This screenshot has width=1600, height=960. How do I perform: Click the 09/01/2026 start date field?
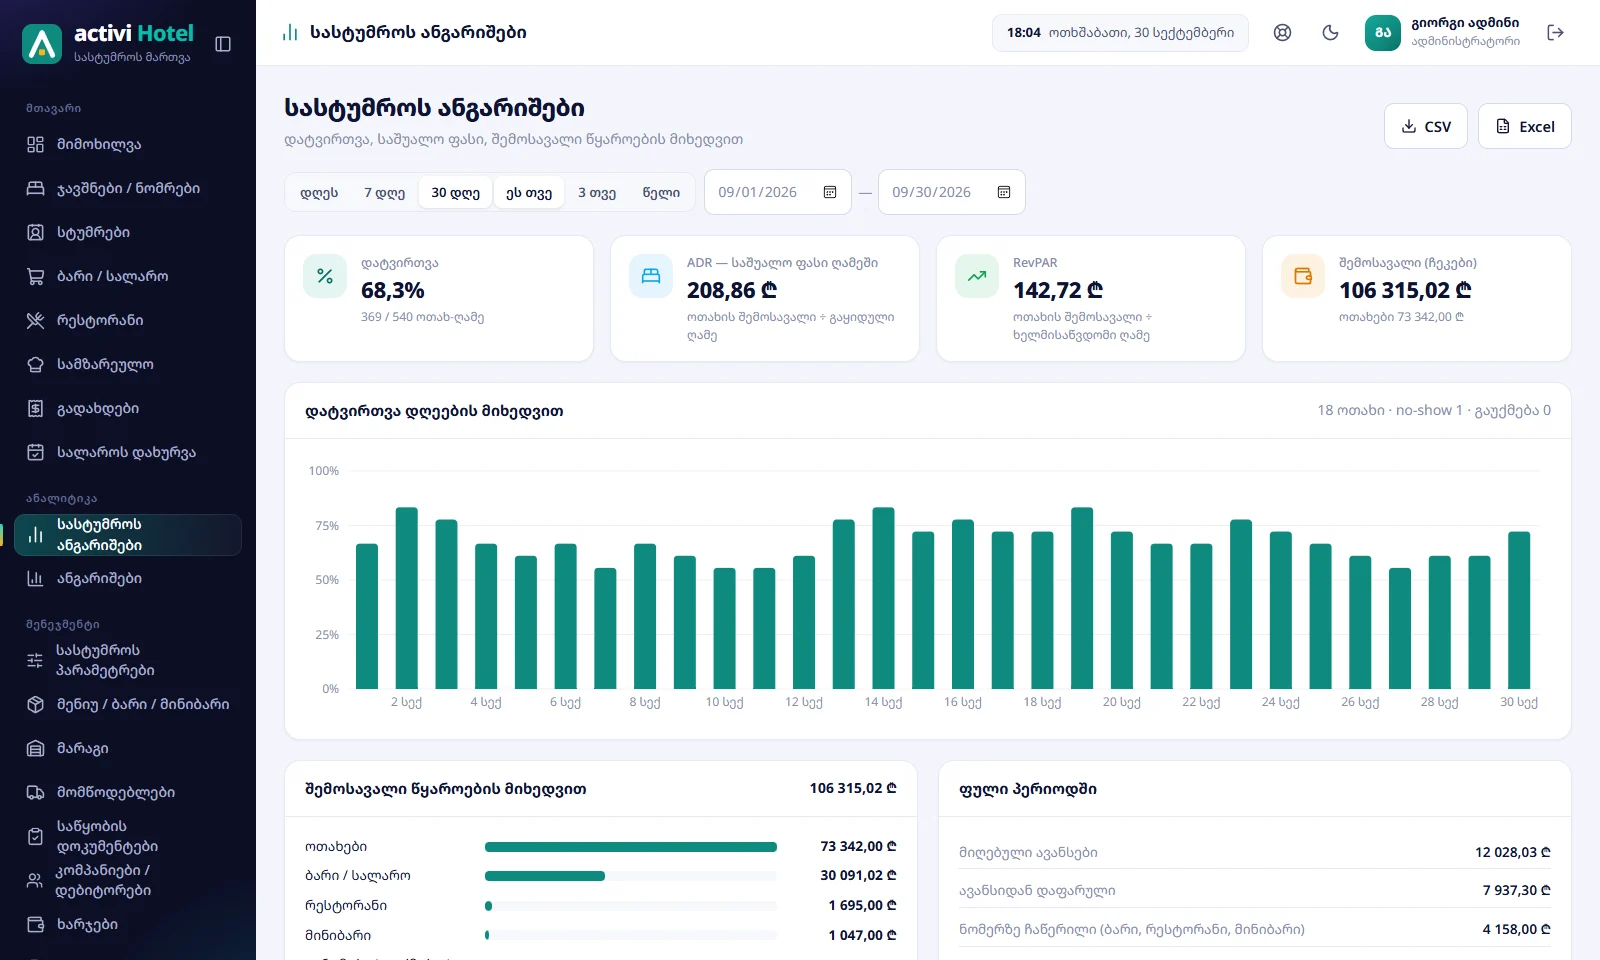[x=778, y=192]
